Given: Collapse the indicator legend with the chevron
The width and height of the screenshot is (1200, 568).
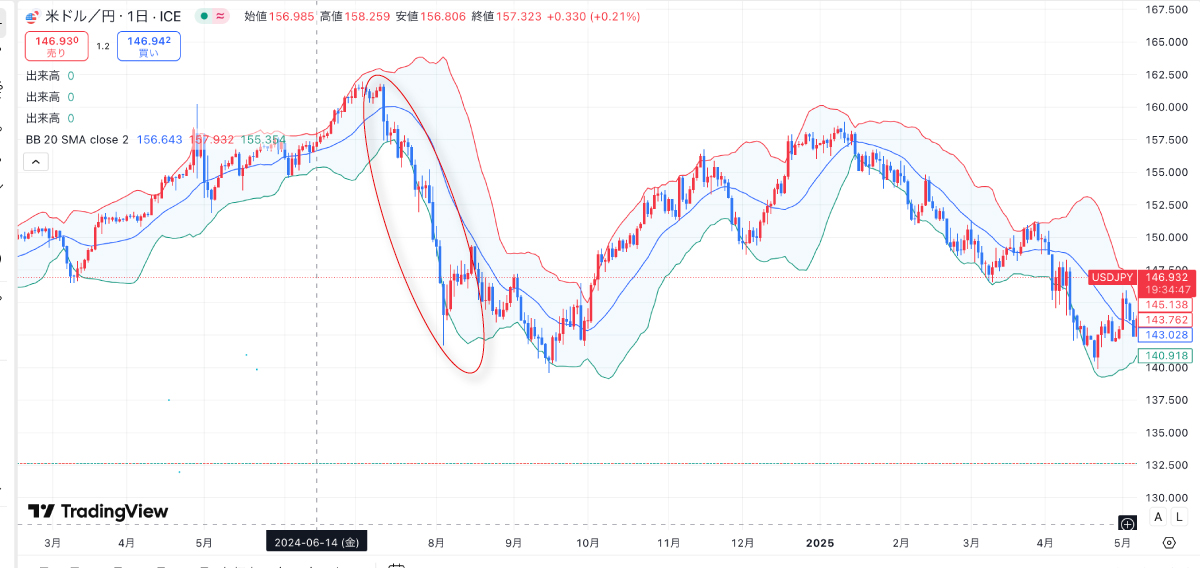Looking at the screenshot, I should point(35,160).
